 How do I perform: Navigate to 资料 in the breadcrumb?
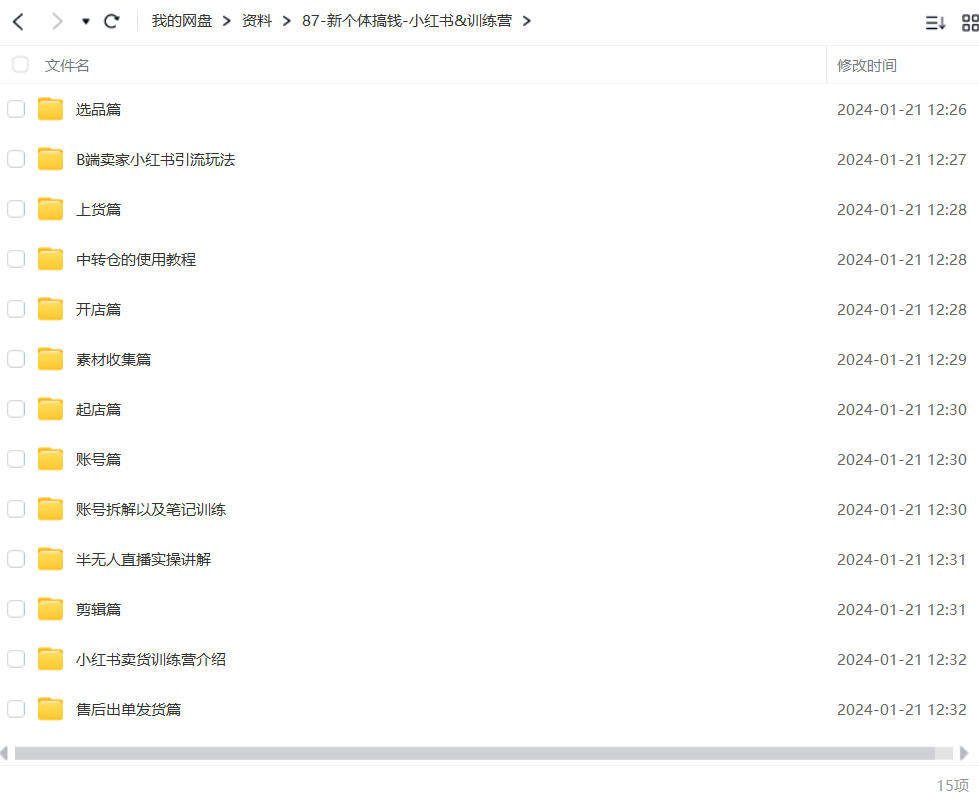coord(257,21)
